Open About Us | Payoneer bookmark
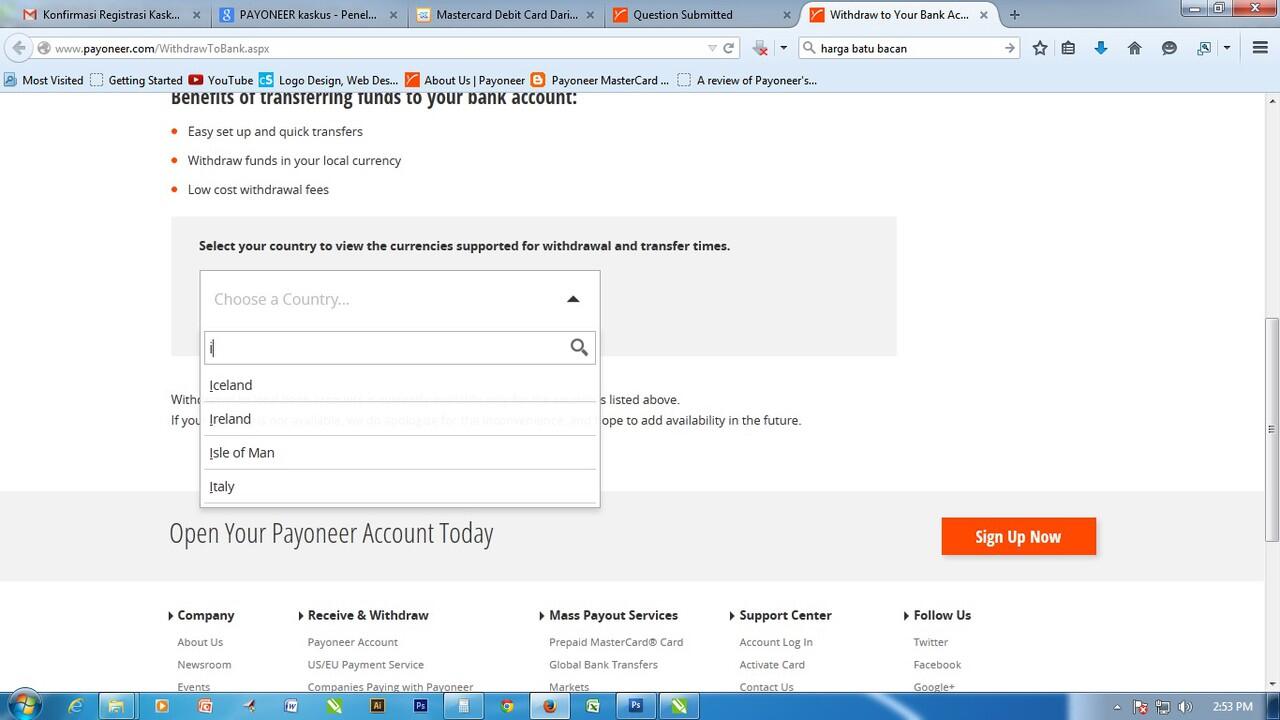Image resolution: width=1280 pixels, height=720 pixels. point(465,80)
